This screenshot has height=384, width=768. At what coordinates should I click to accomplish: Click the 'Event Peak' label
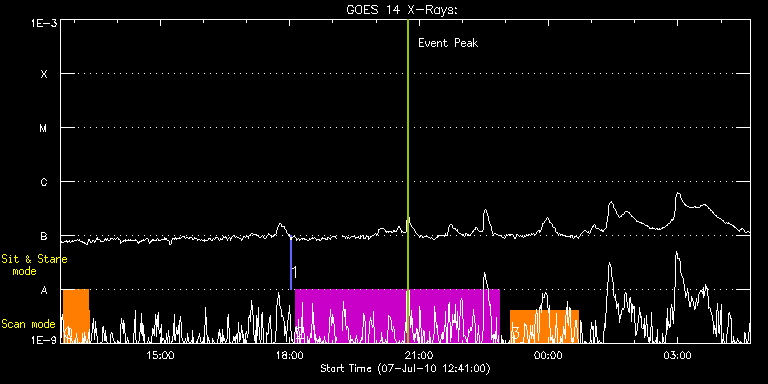[x=448, y=43]
